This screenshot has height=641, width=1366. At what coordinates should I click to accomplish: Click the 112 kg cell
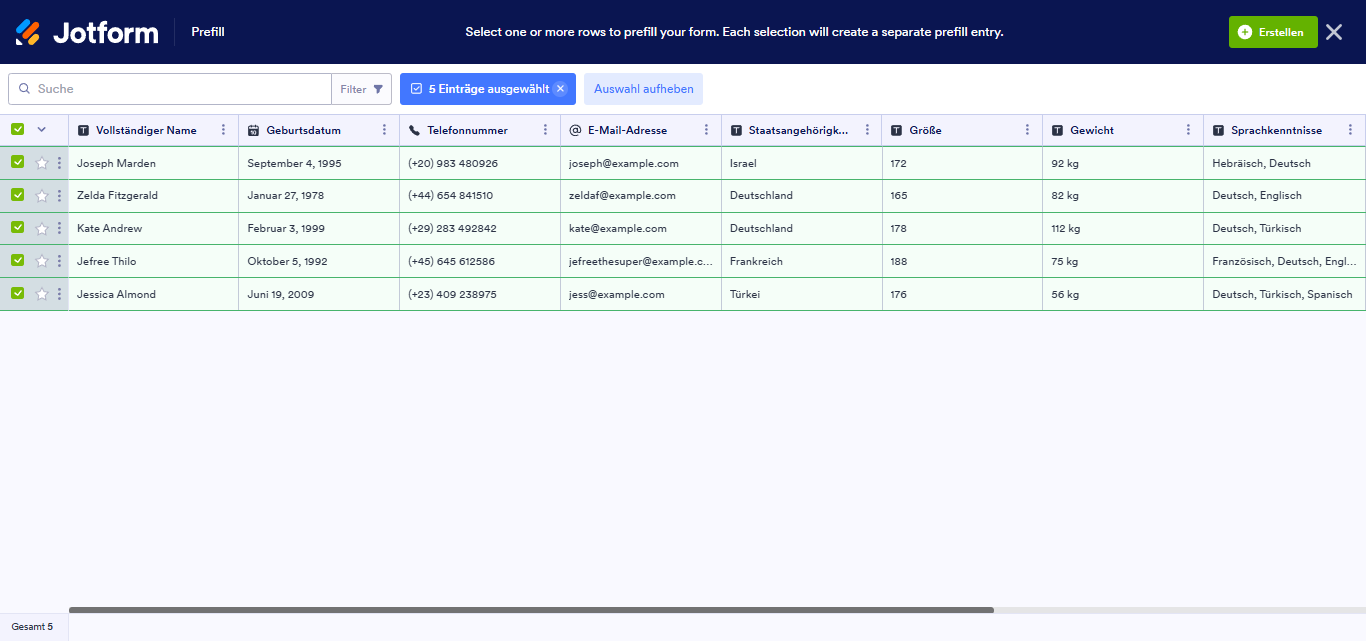[1123, 229]
